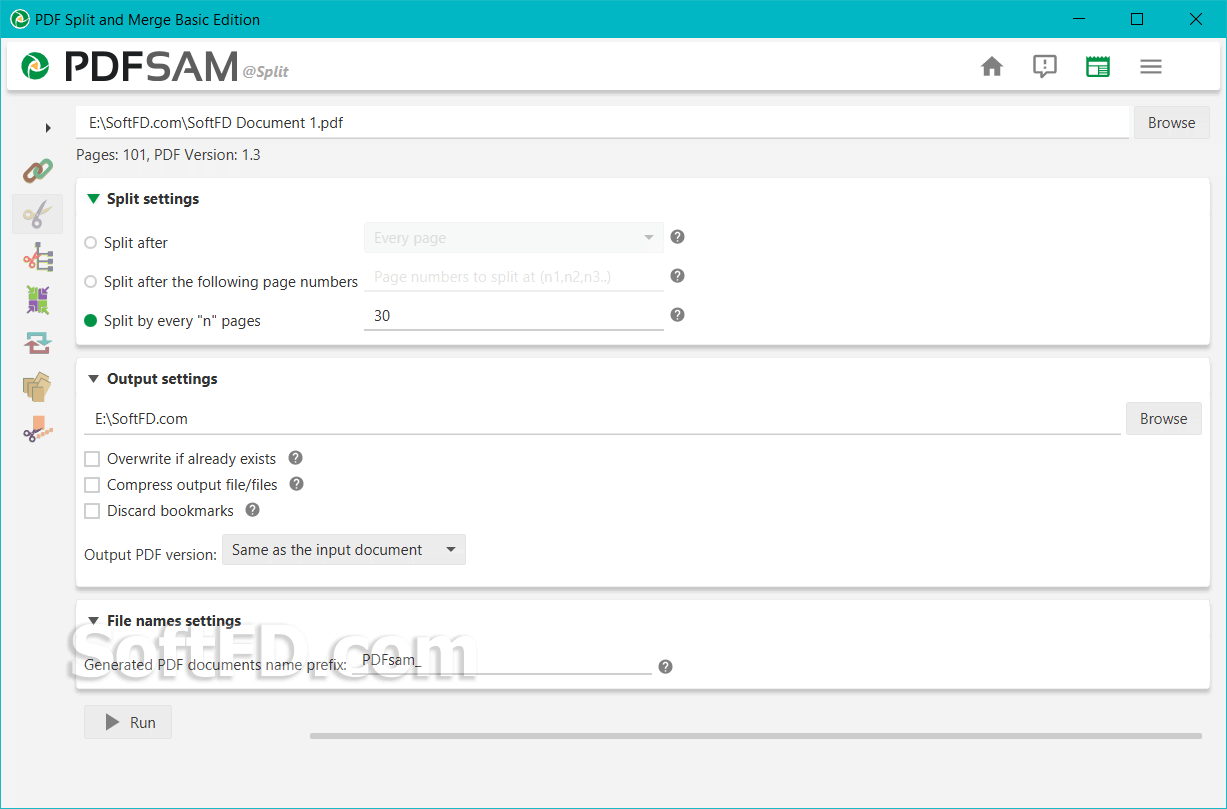Show help for Discard bookmarks
Screen dimensions: 1227x809
pos(253,510)
